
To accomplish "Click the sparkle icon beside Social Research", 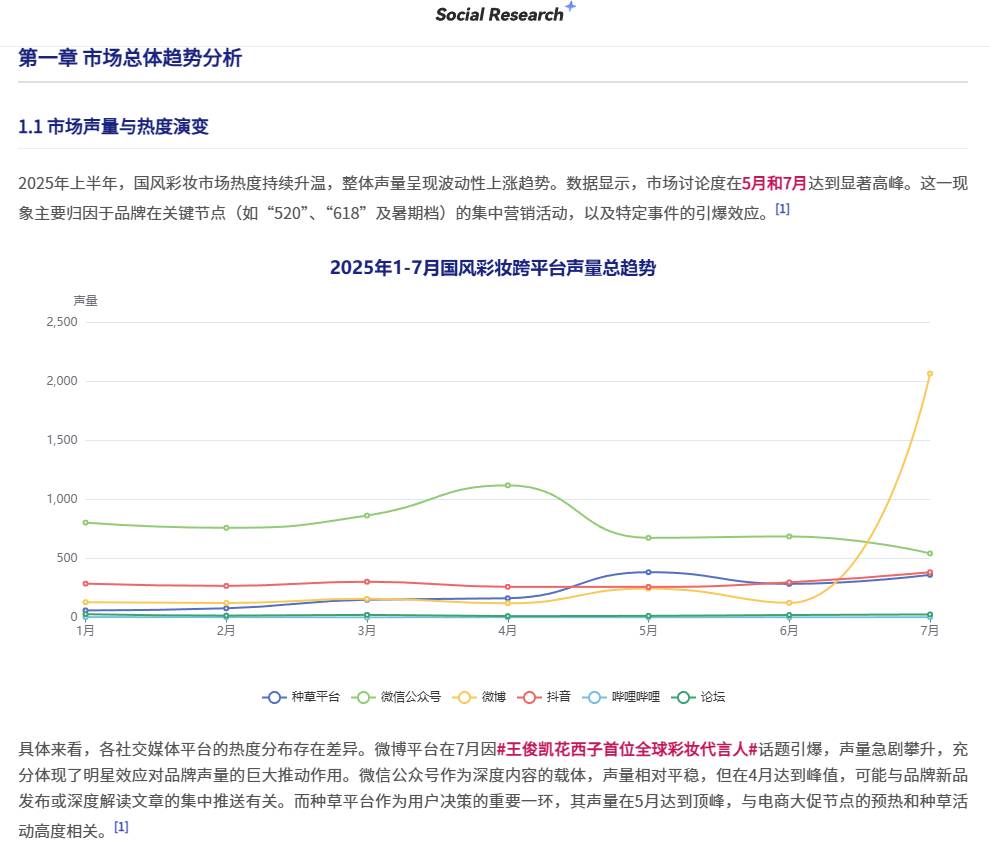I will tap(571, 8).
